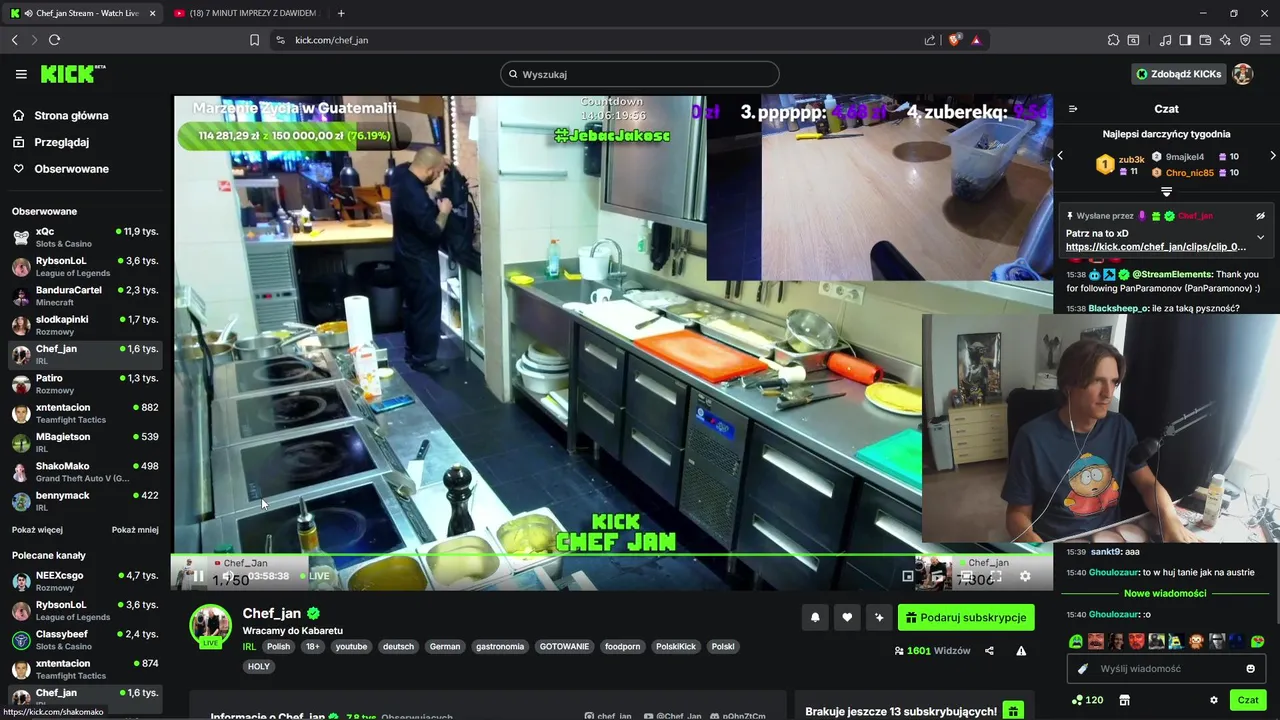Screen dimensions: 1280x720
Task: Open the emoji picker in chat input
Action: pyautogui.click(x=1251, y=669)
